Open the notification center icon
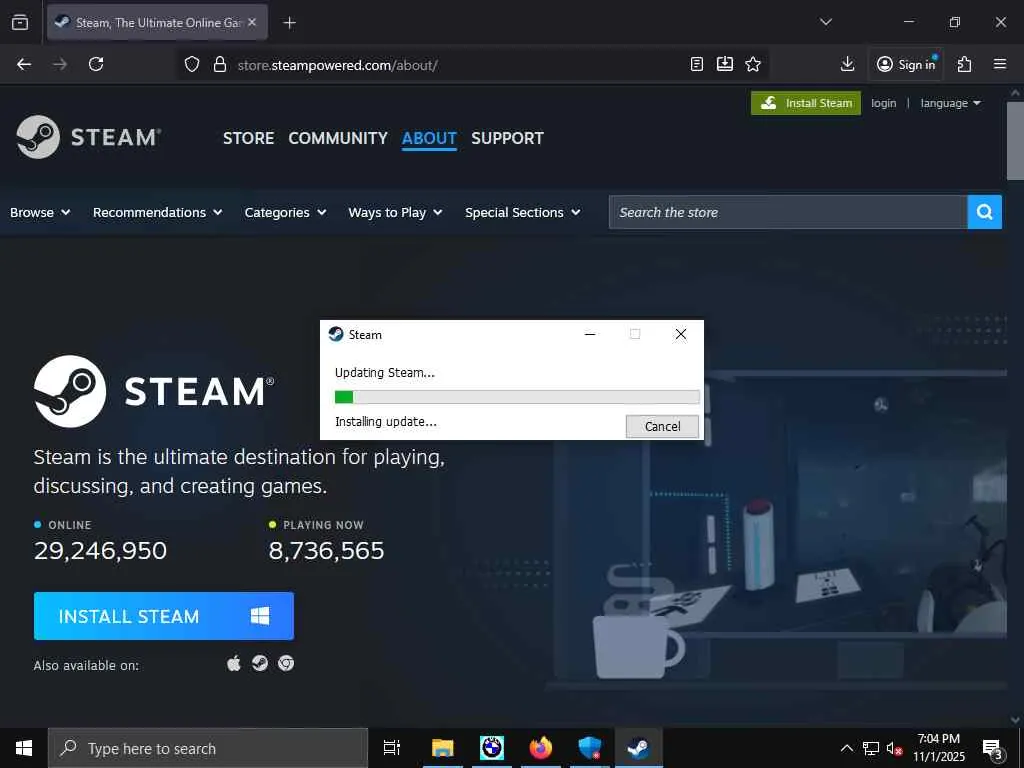The height and width of the screenshot is (768, 1024). (991, 748)
